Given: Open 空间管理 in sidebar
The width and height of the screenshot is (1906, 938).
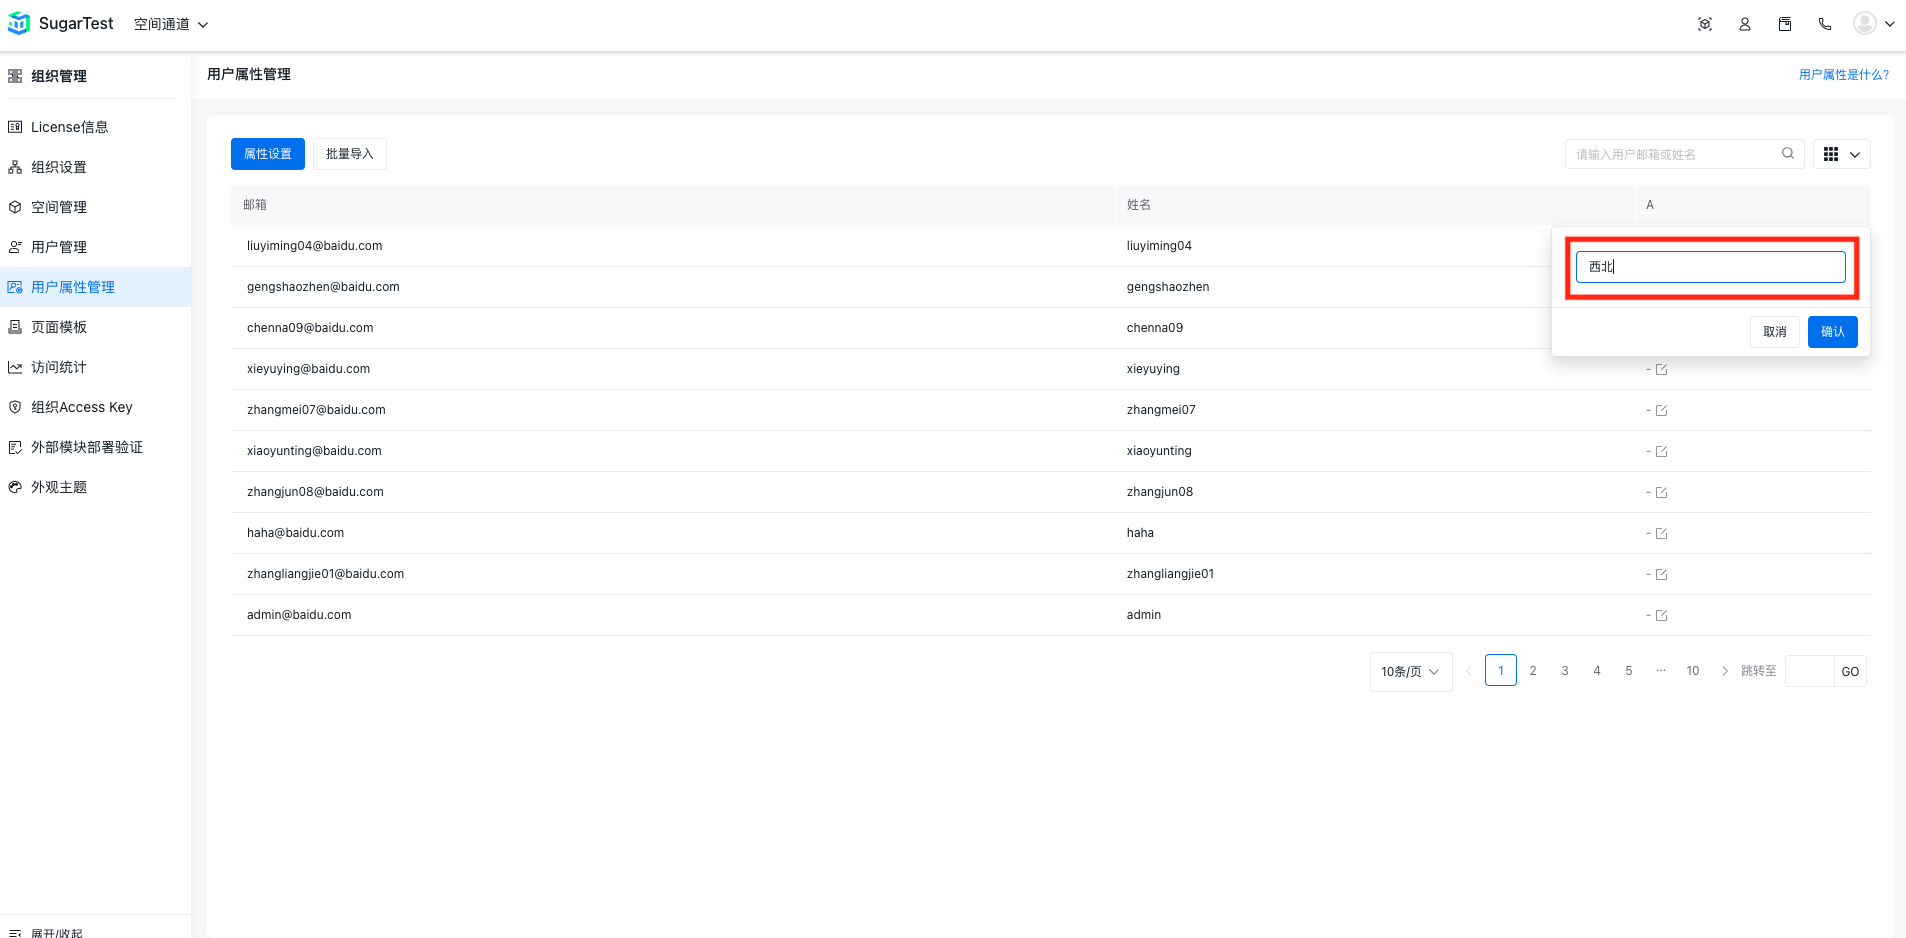Looking at the screenshot, I should click(x=95, y=207).
